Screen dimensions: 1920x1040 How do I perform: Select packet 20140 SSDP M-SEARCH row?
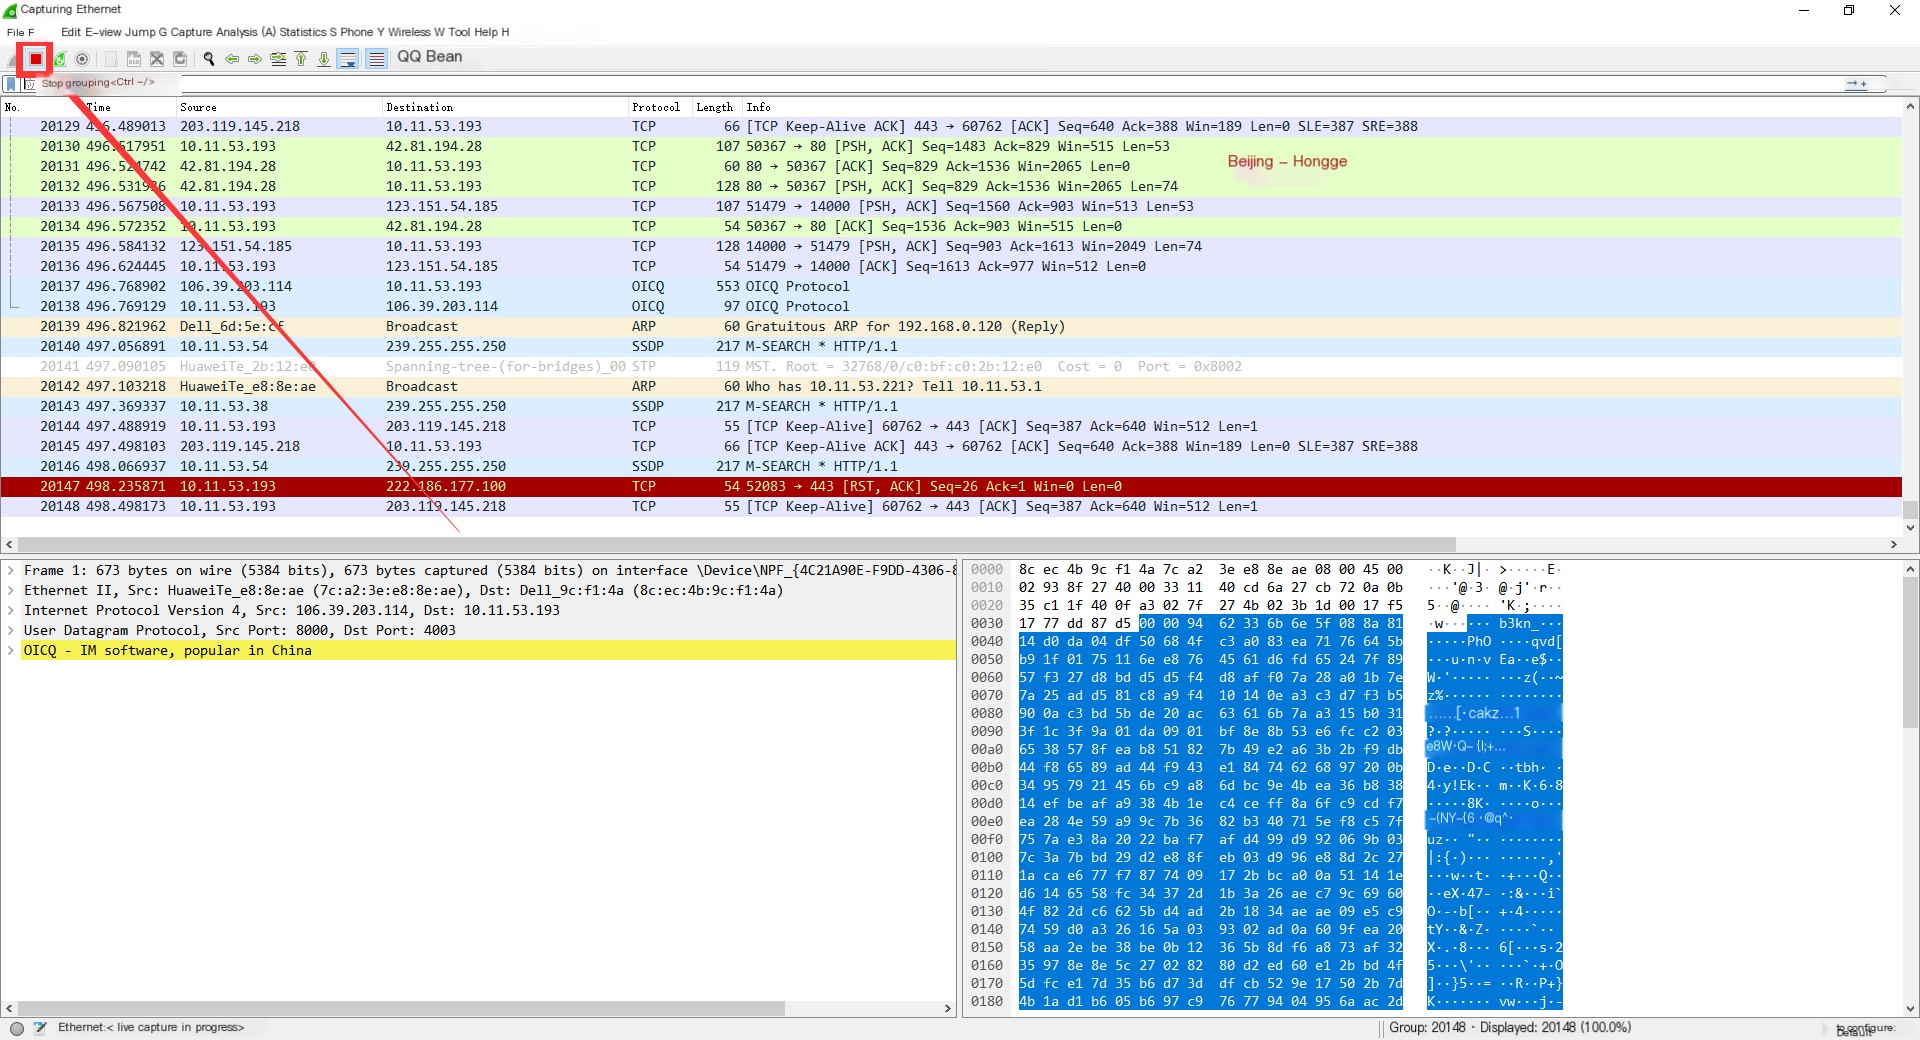[x=951, y=347]
